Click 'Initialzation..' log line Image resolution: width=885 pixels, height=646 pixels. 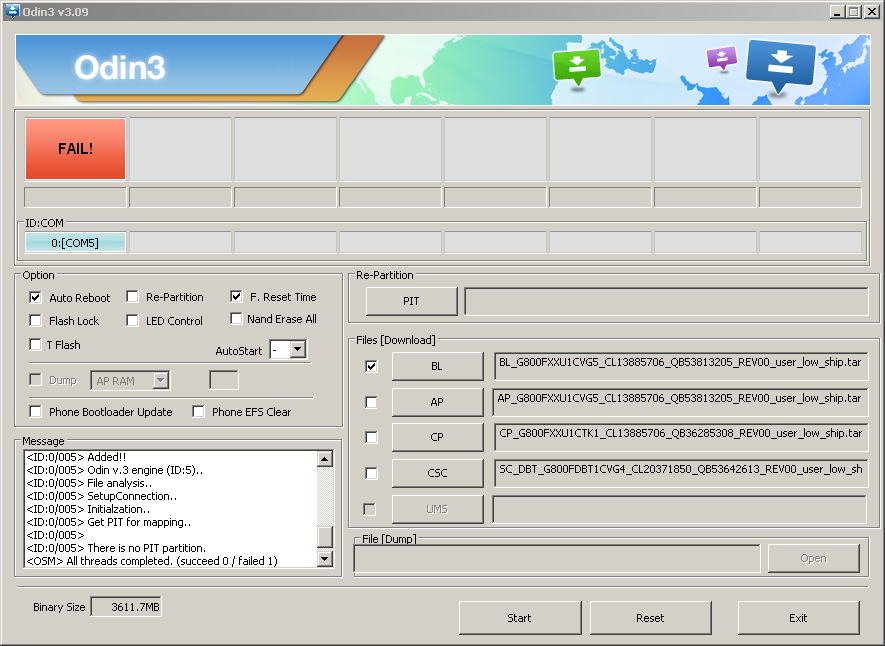pyautogui.click(x=88, y=509)
